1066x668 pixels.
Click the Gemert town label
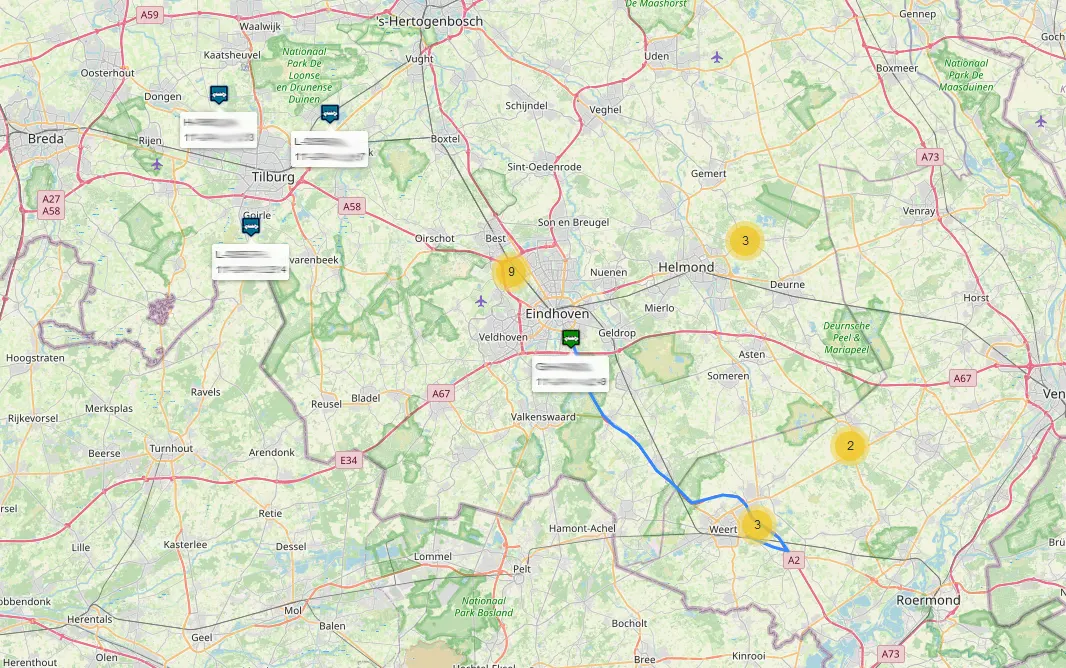click(708, 173)
